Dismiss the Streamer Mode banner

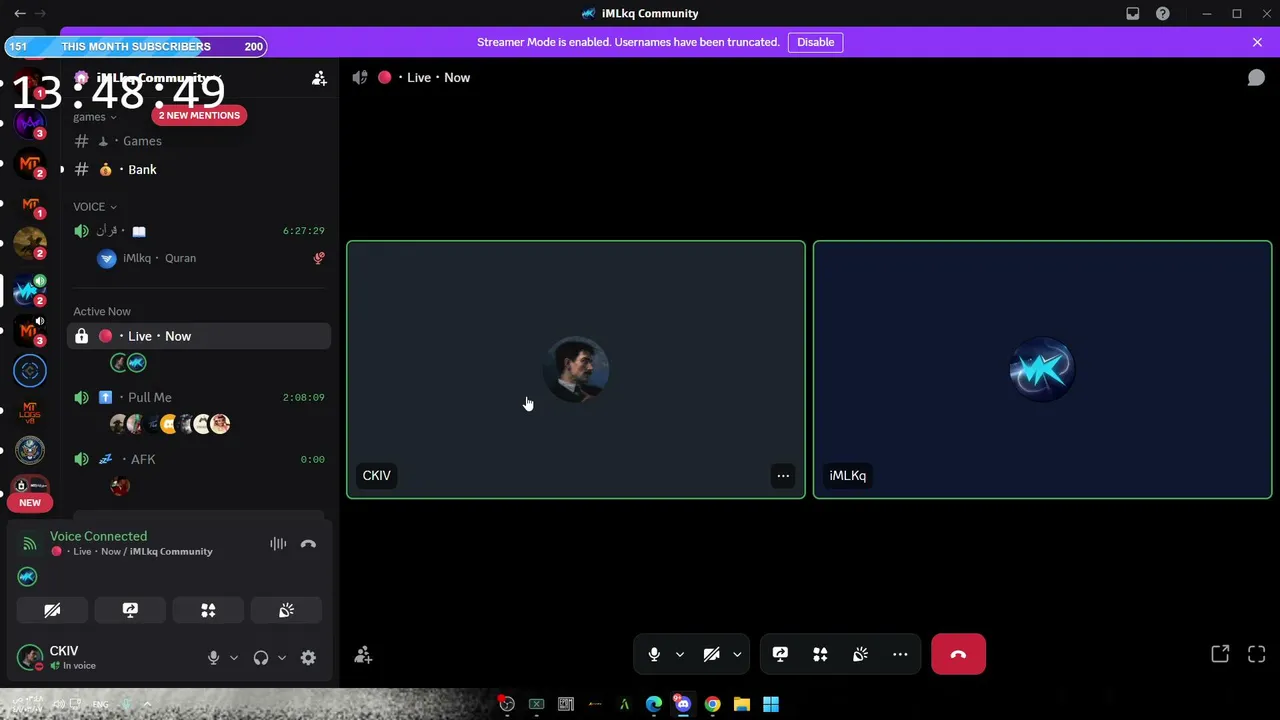tap(1257, 42)
